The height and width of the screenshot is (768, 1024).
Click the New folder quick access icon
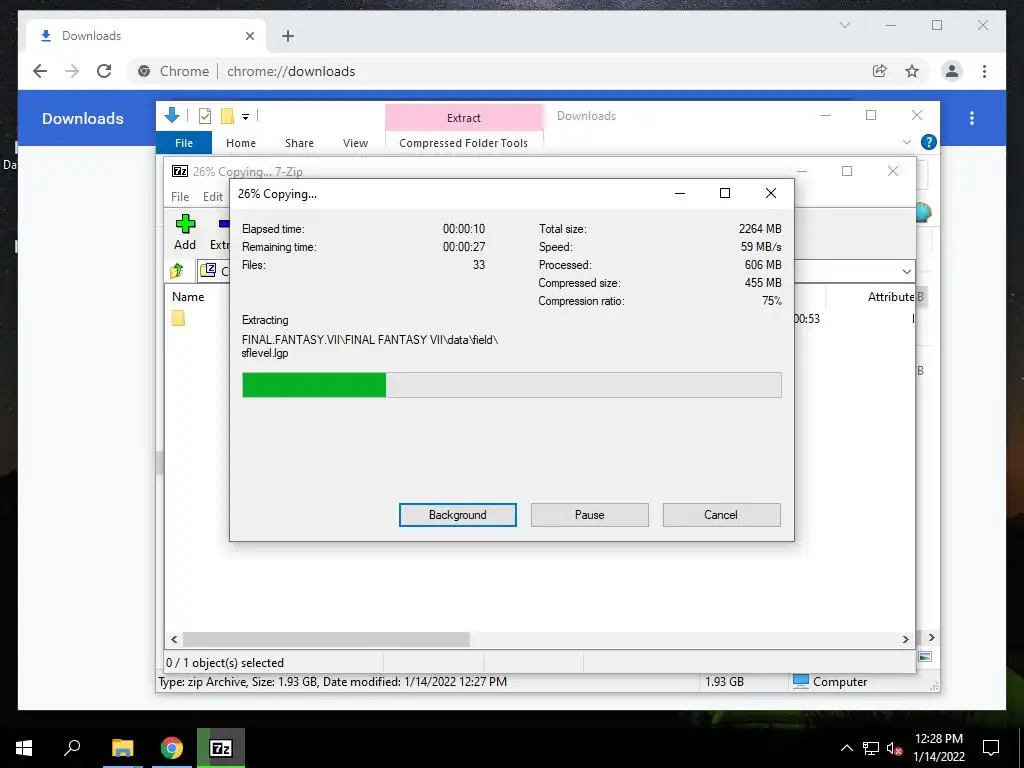(227, 116)
